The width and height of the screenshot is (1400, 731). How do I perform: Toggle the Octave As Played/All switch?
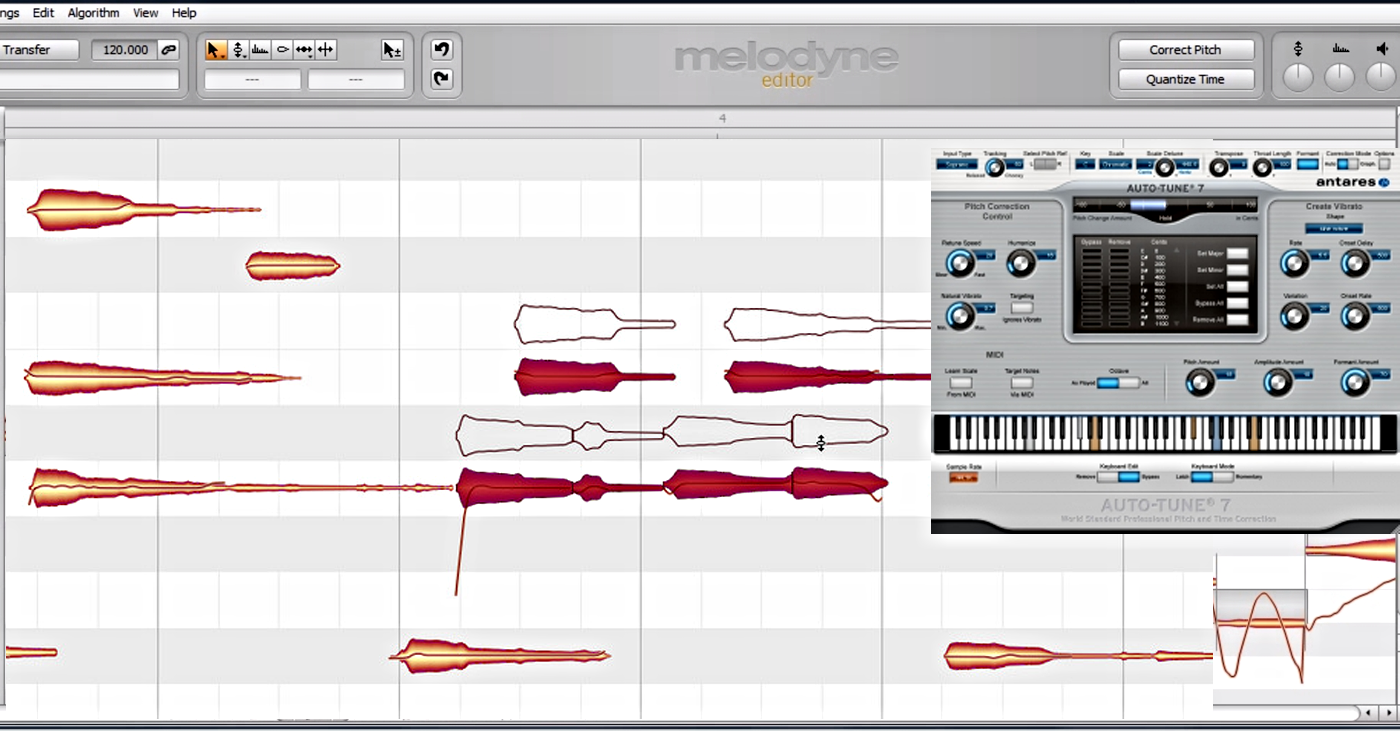[1118, 383]
